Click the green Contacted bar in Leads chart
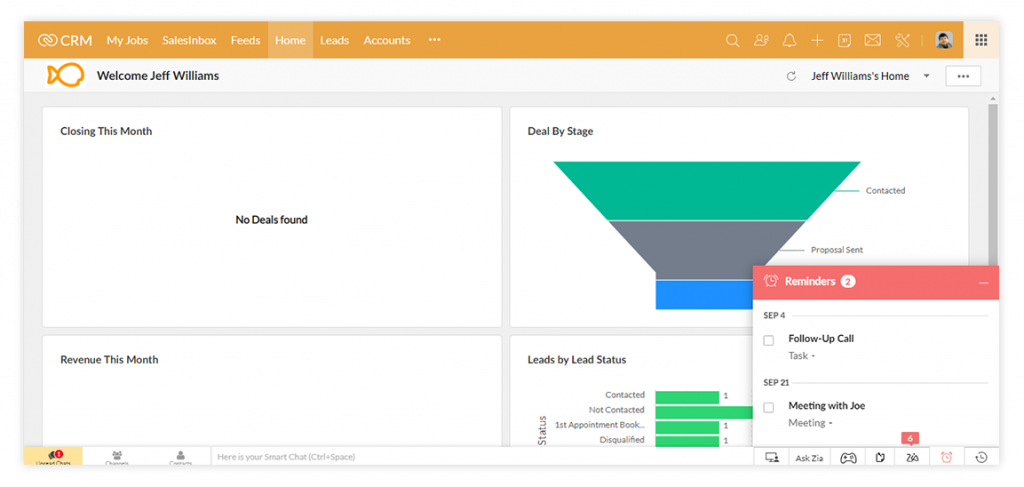1024x487 pixels. pyautogui.click(x=687, y=396)
